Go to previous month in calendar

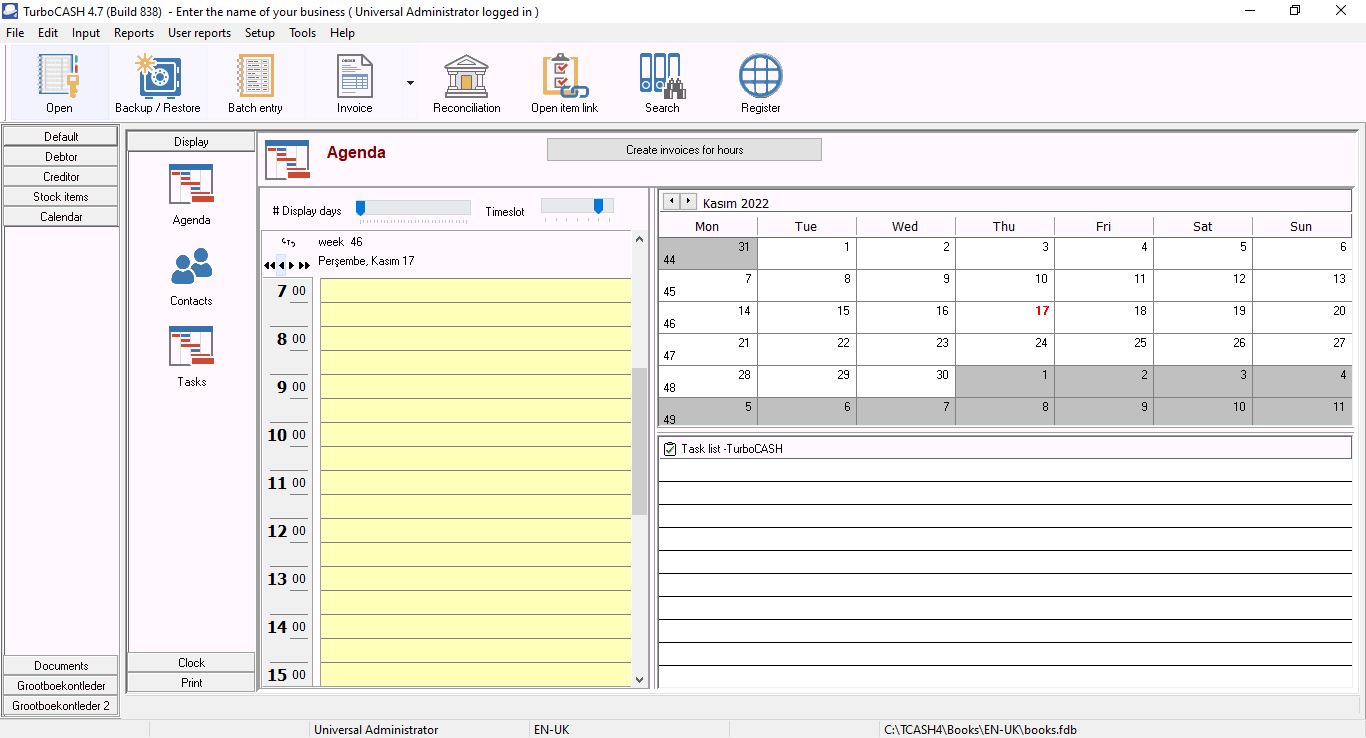click(x=672, y=202)
